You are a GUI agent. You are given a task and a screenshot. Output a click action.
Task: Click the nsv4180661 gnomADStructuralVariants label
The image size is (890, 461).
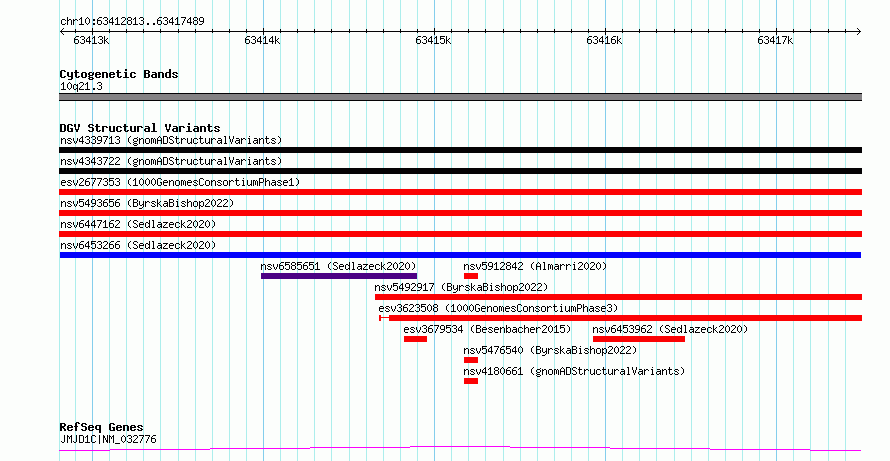(x=574, y=371)
